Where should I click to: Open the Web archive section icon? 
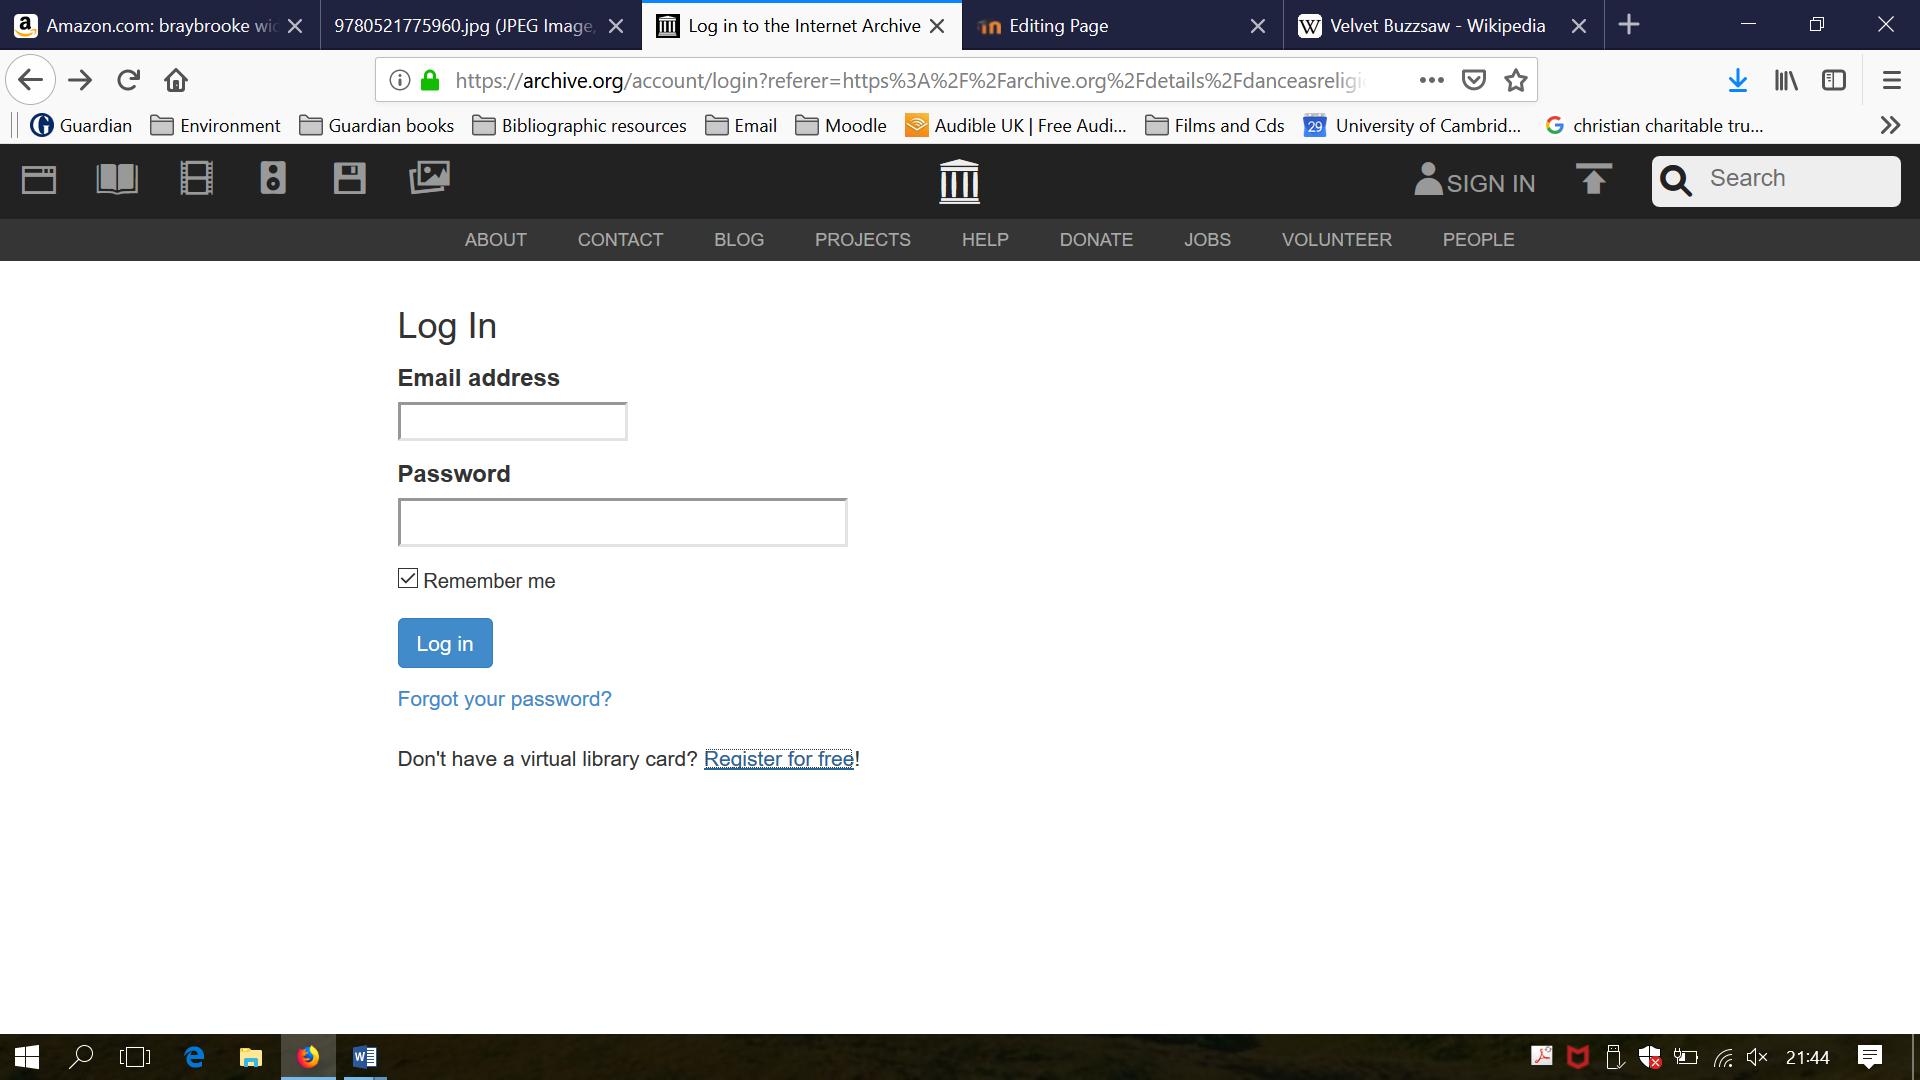pos(39,179)
